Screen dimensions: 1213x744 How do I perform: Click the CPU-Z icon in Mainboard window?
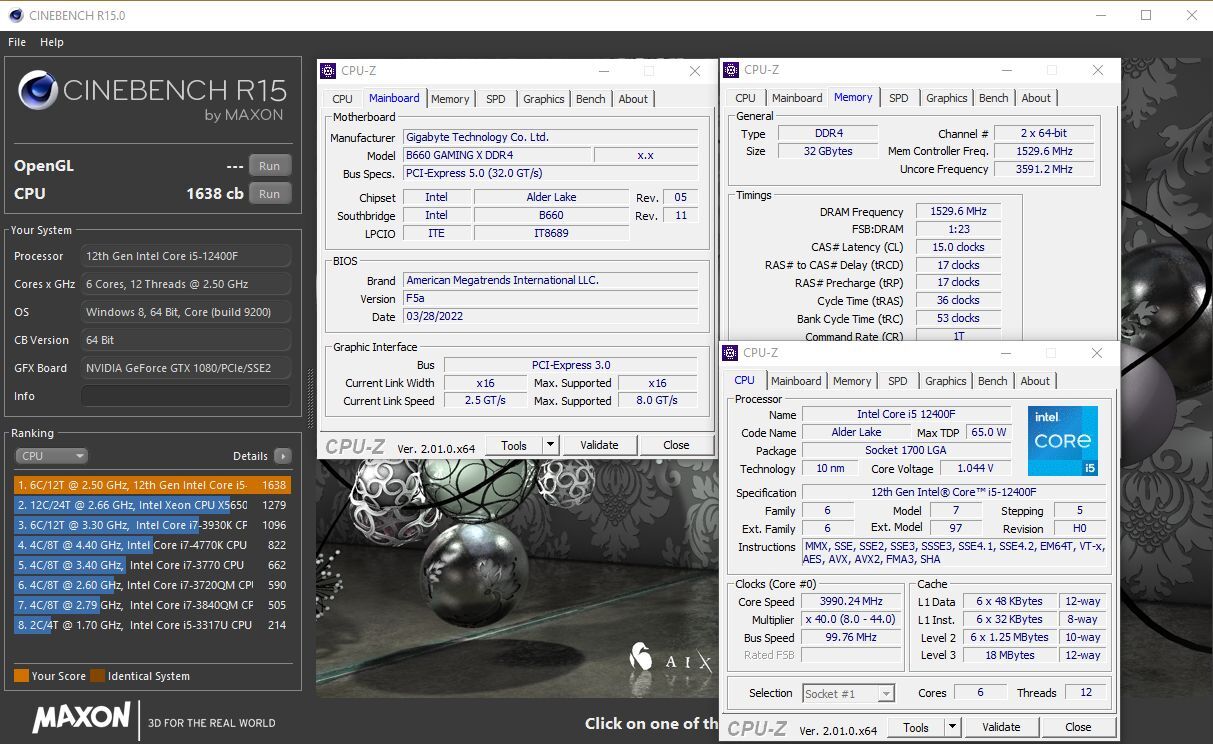coord(329,71)
